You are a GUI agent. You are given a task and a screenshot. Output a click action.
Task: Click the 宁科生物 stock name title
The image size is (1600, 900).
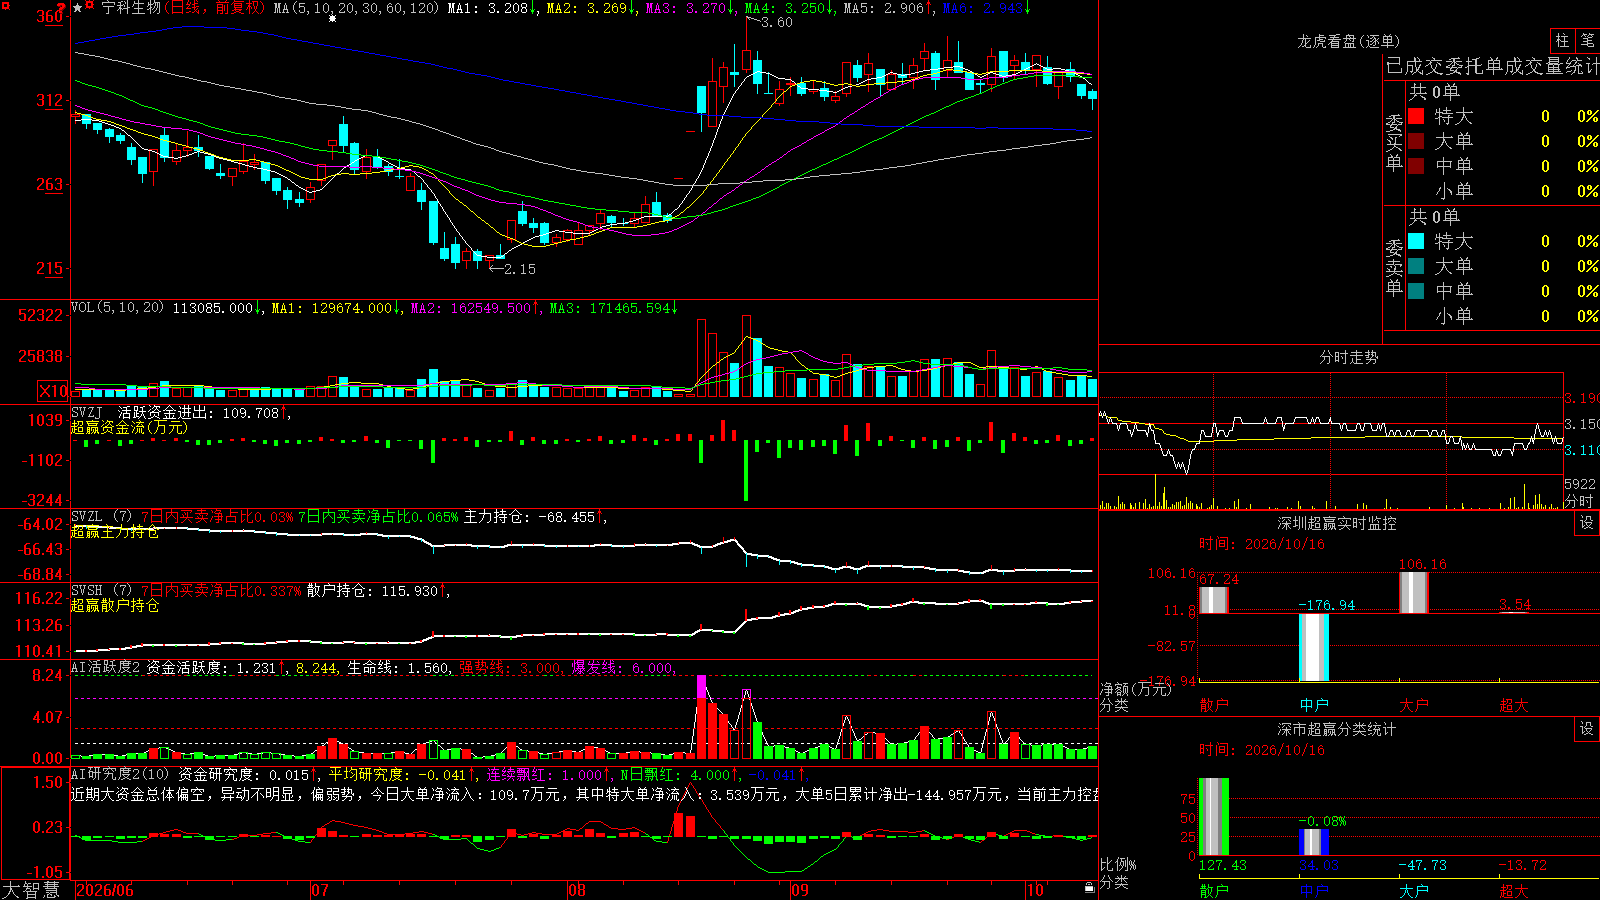coord(131,8)
